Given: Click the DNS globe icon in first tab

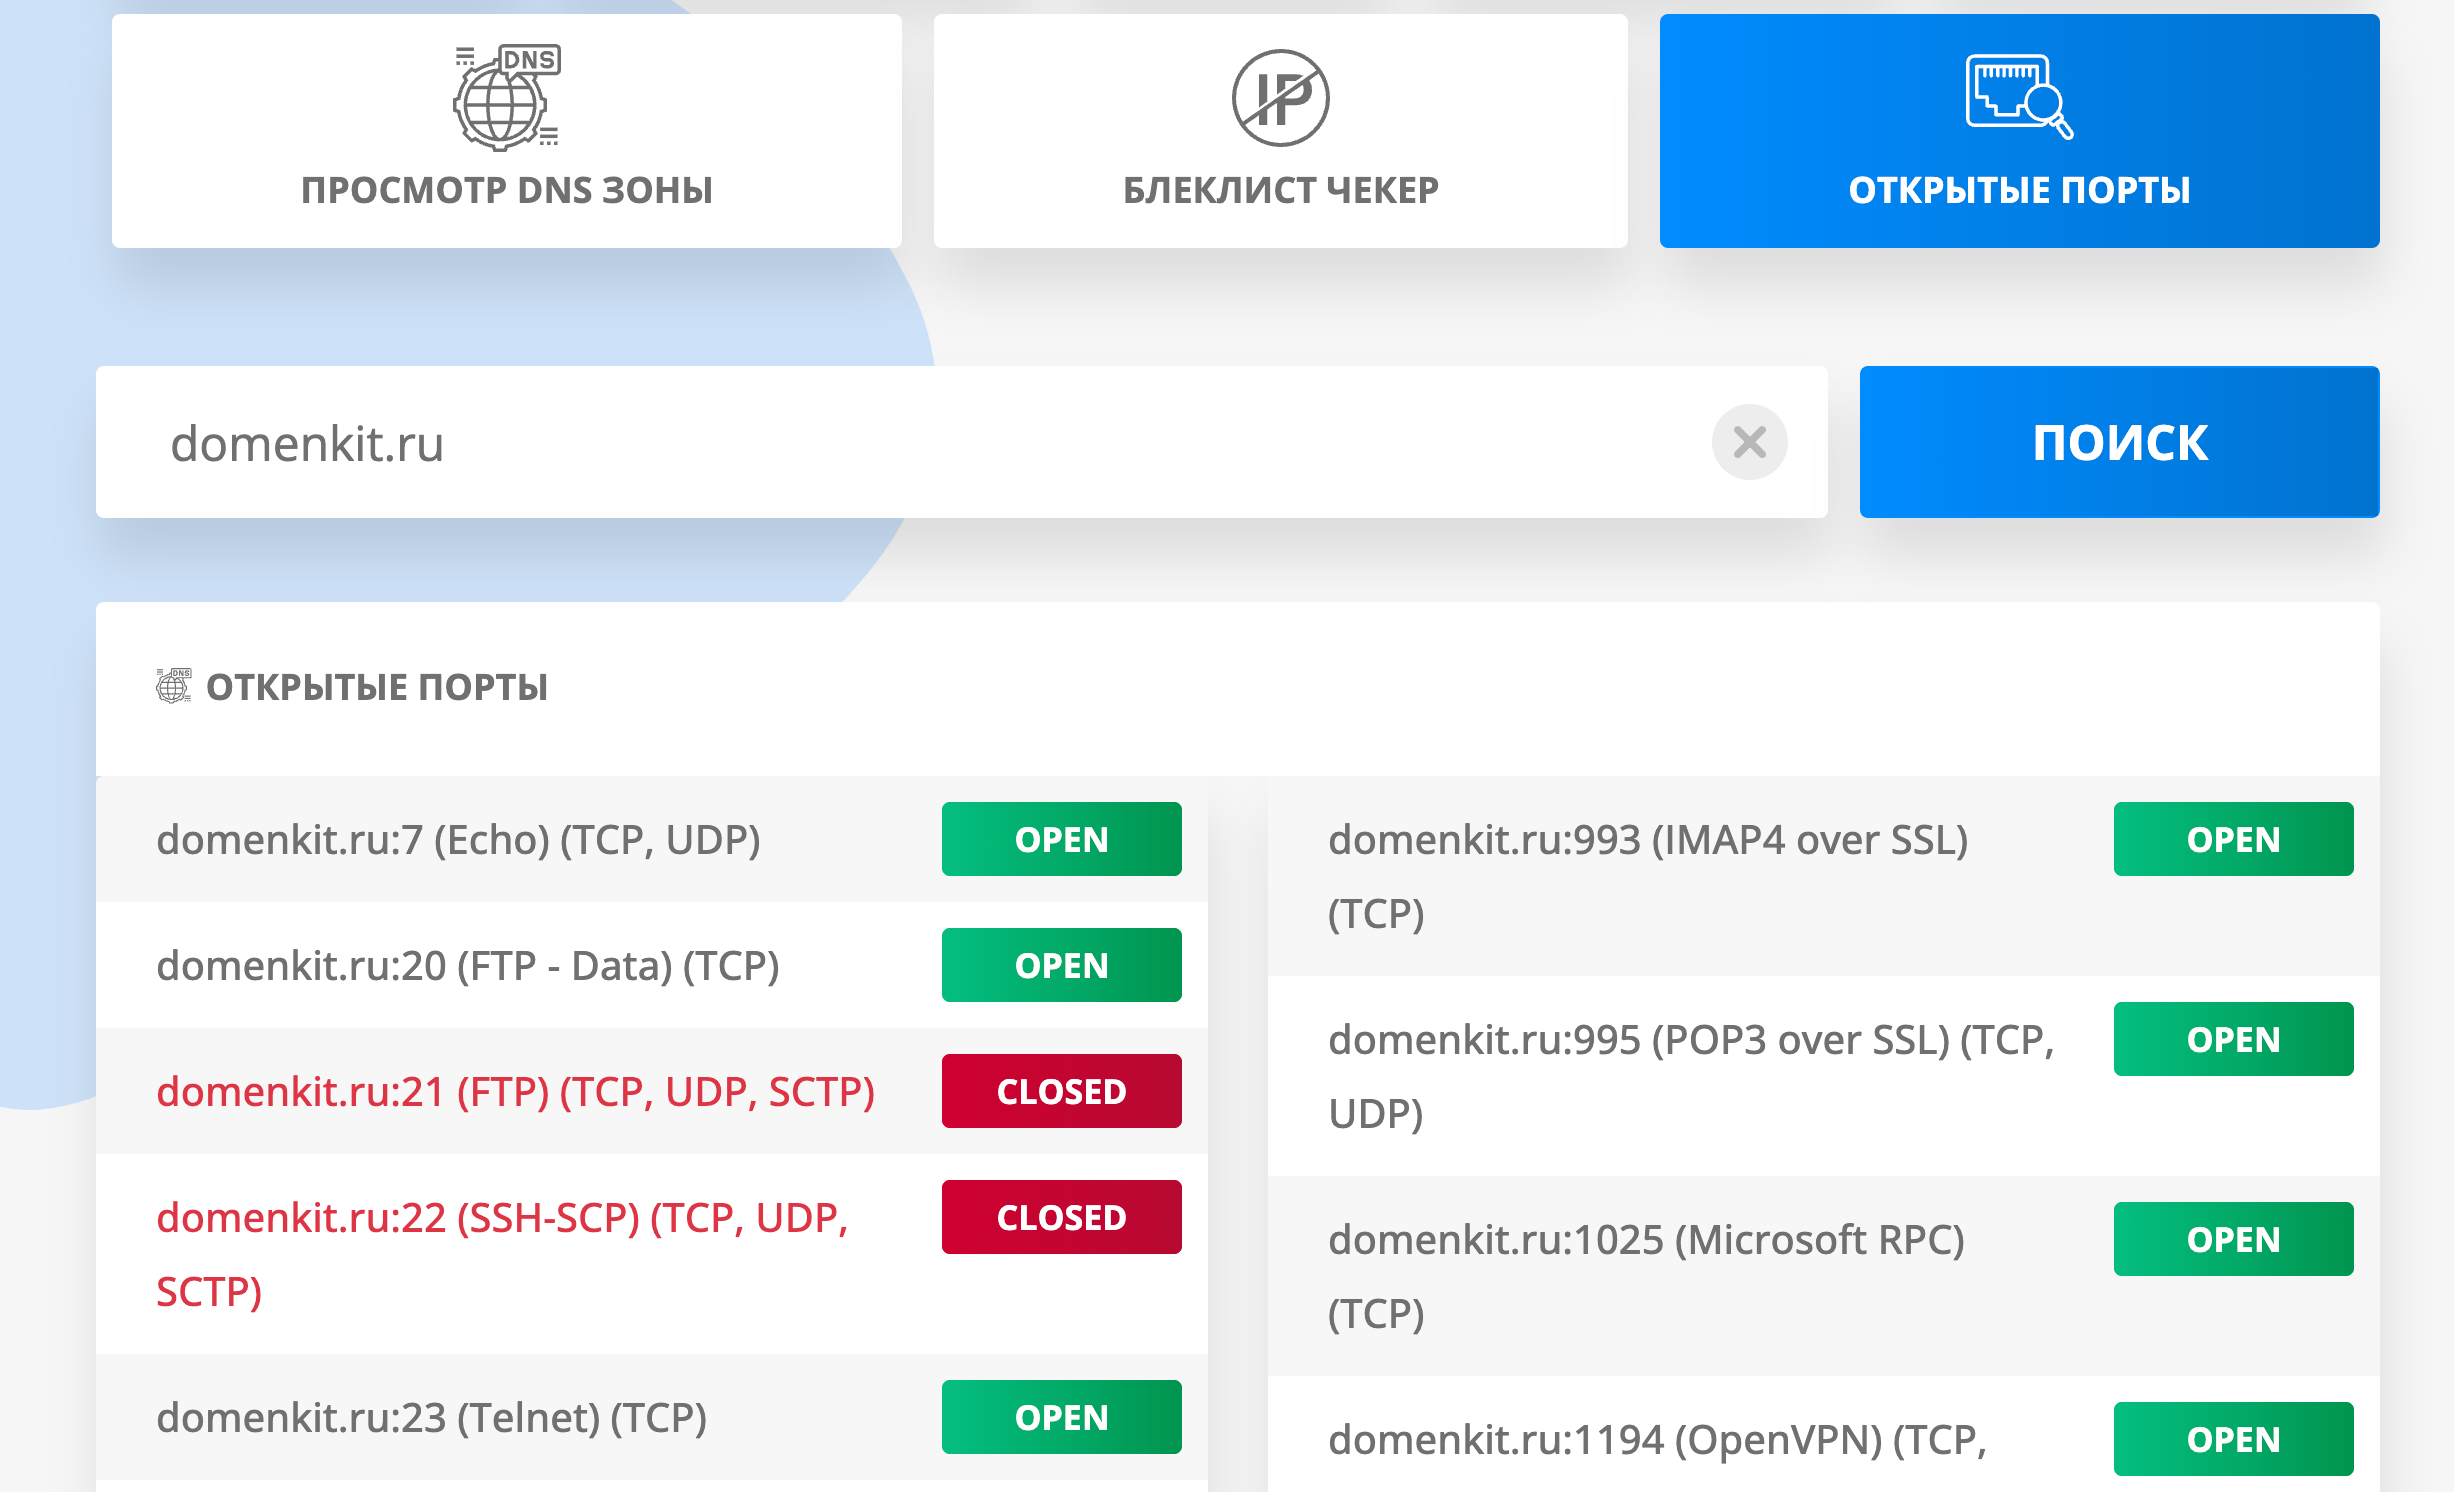Looking at the screenshot, I should (506, 99).
